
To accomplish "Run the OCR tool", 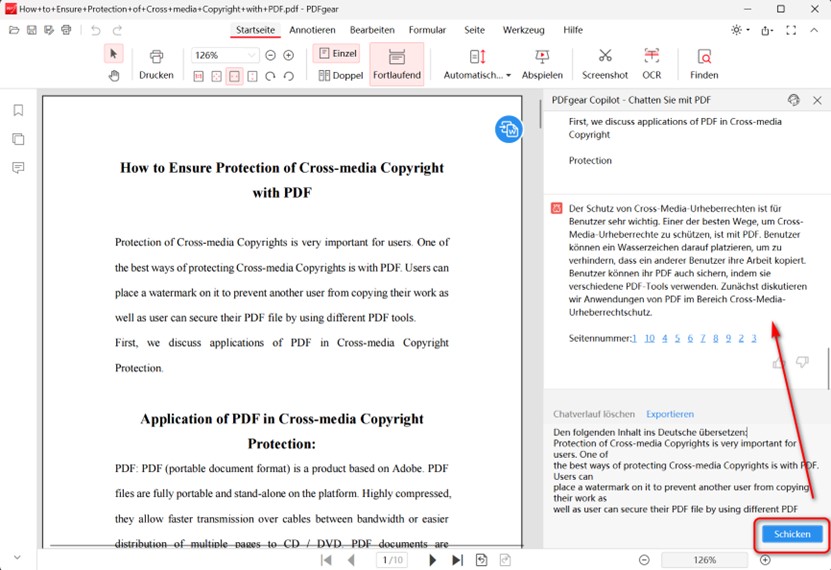I will pos(651,65).
